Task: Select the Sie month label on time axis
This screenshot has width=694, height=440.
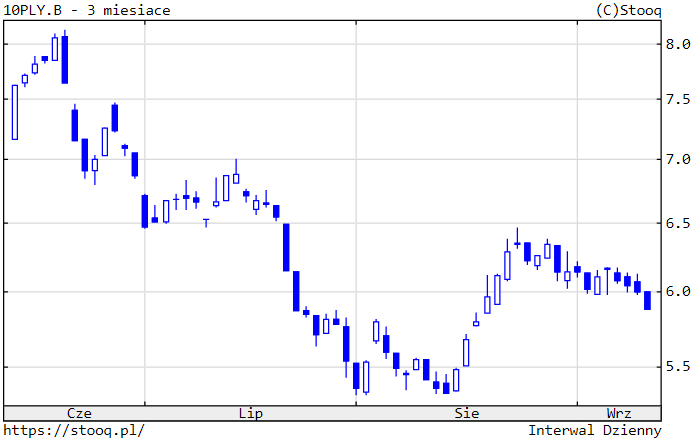Action: tap(466, 412)
